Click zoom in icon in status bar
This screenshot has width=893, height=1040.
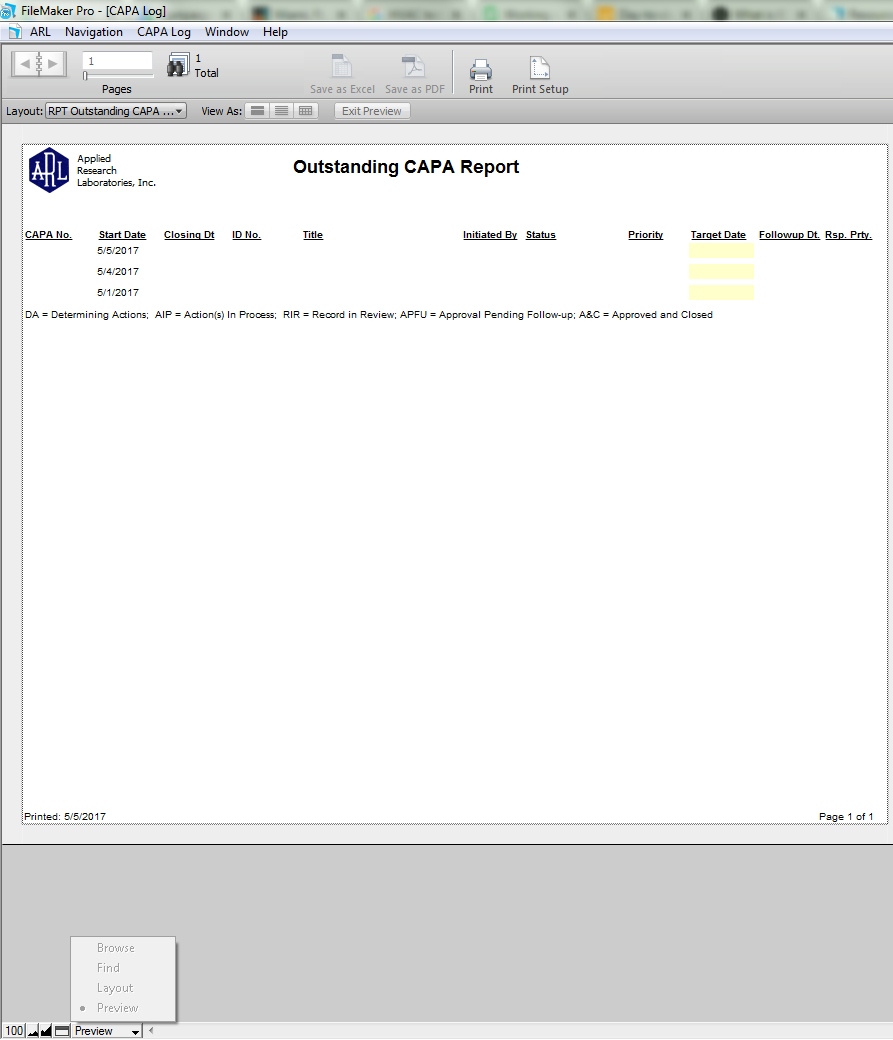pyautogui.click(x=46, y=1031)
